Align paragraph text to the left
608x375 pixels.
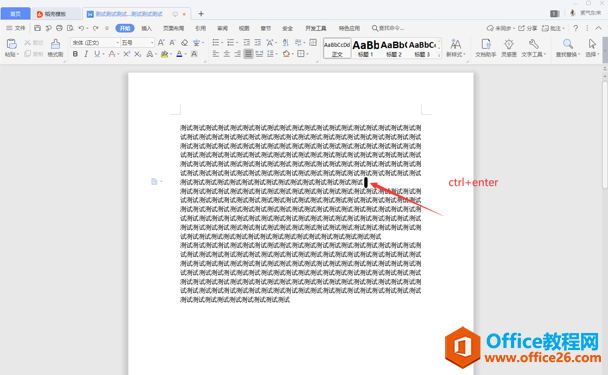point(216,54)
